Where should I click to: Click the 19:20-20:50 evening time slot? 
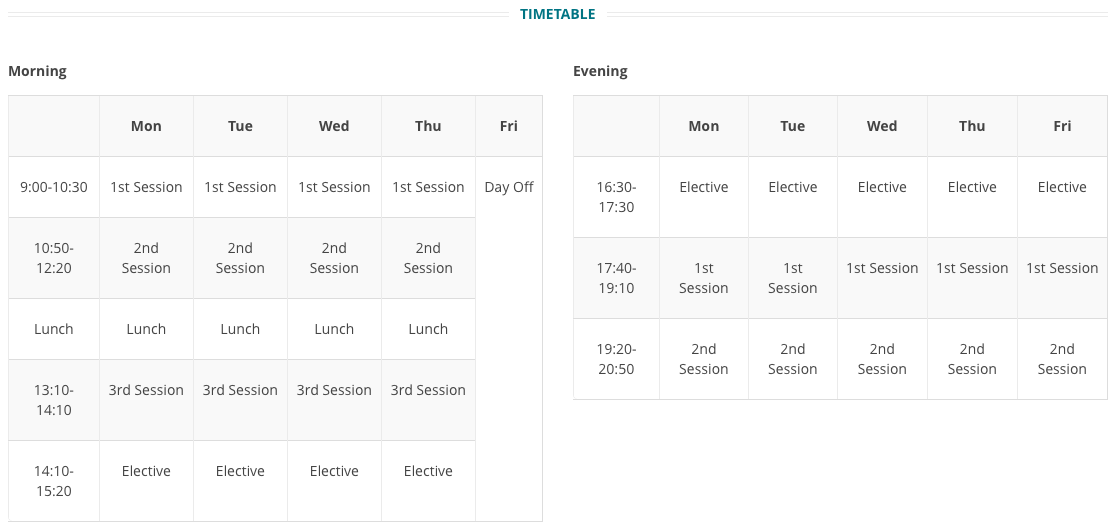point(617,359)
